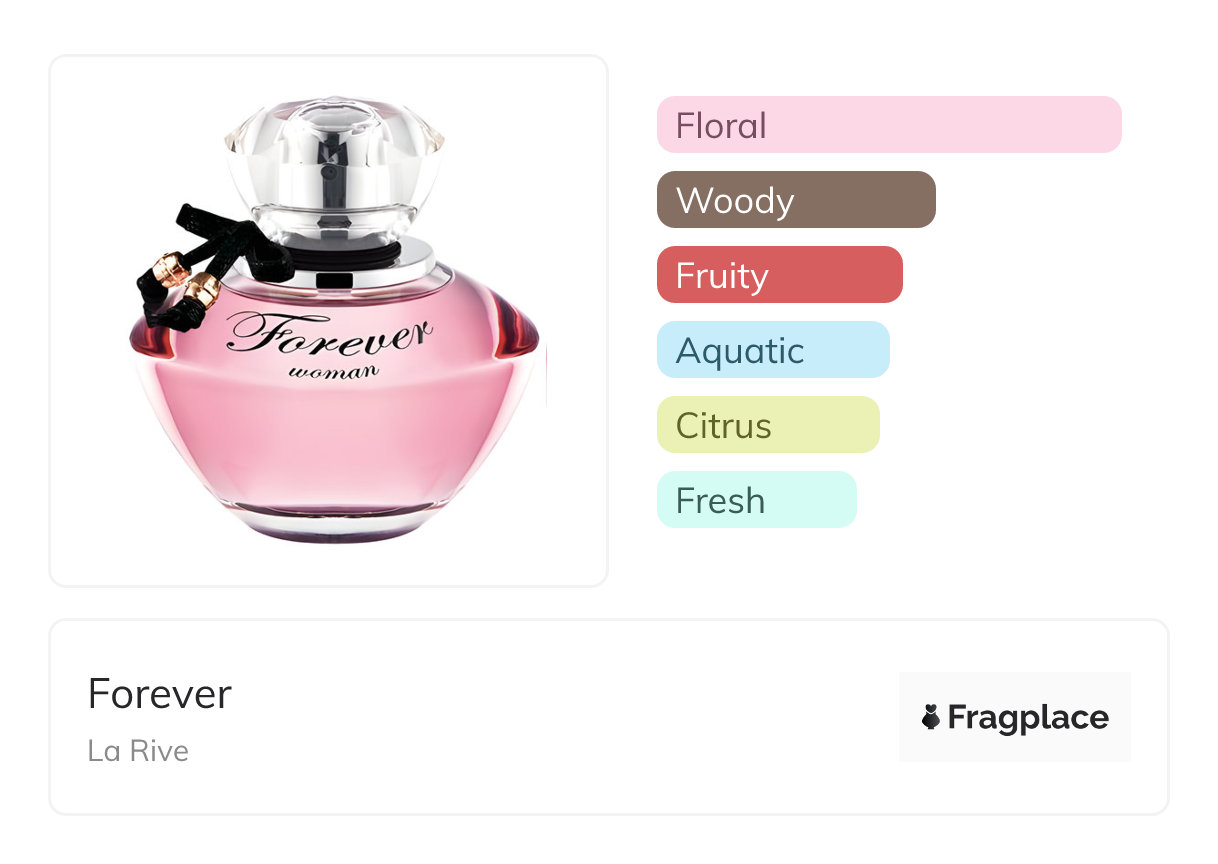The width and height of the screenshot is (1218, 864).
Task: Open the La Rive brand link
Action: click(x=138, y=751)
